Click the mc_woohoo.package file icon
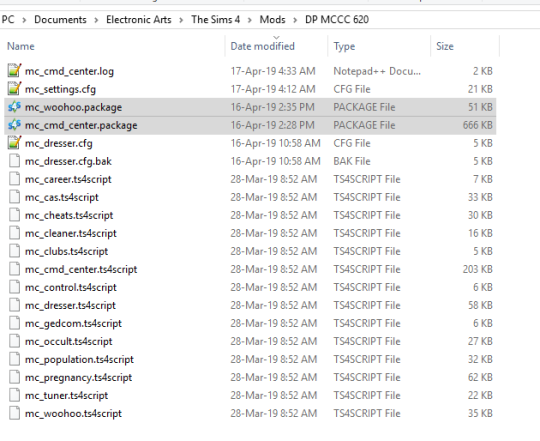The image size is (540, 441). [x=14, y=107]
